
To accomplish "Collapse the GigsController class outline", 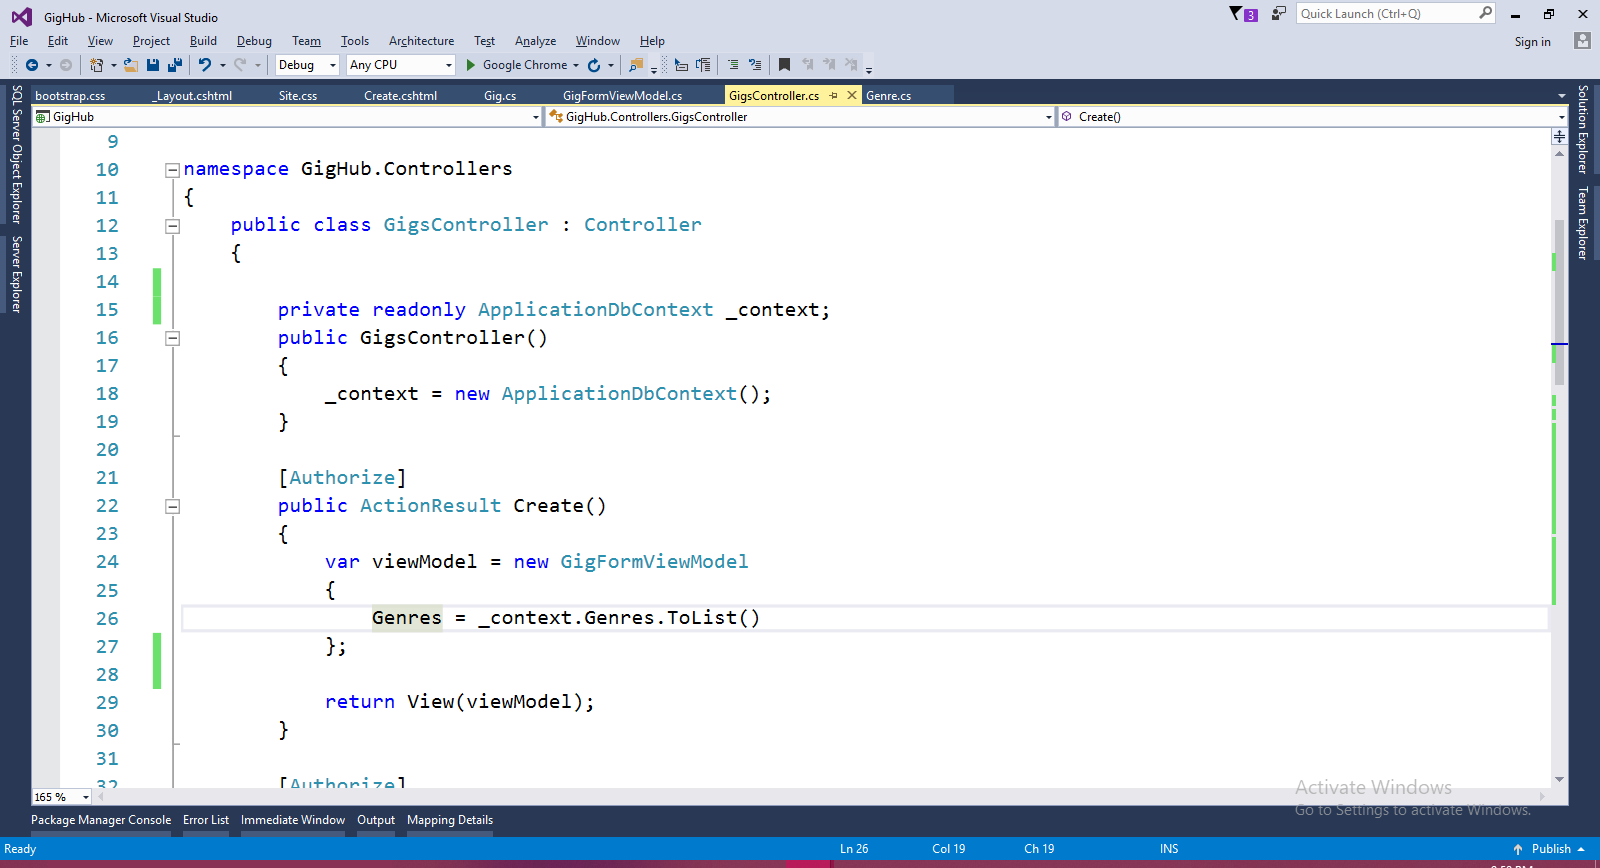I will click(x=172, y=226).
